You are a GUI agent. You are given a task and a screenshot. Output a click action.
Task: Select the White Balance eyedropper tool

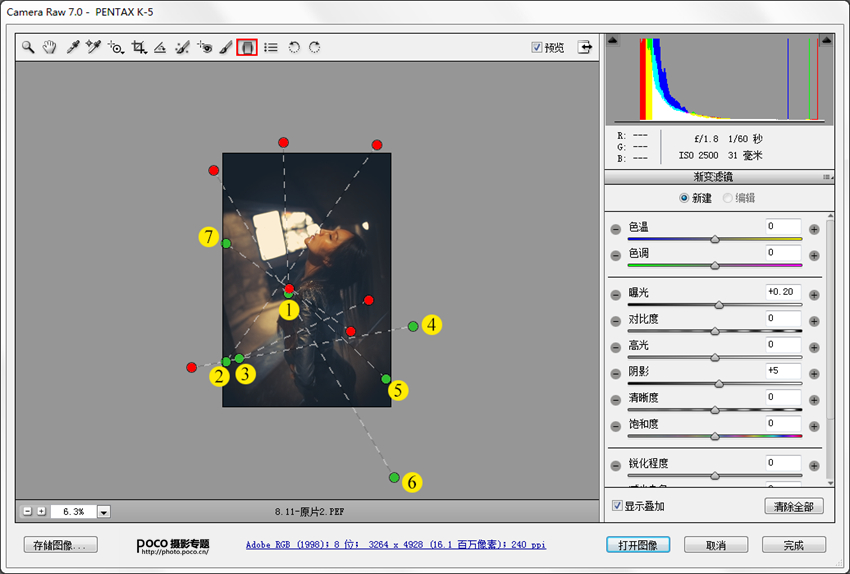tap(73, 47)
